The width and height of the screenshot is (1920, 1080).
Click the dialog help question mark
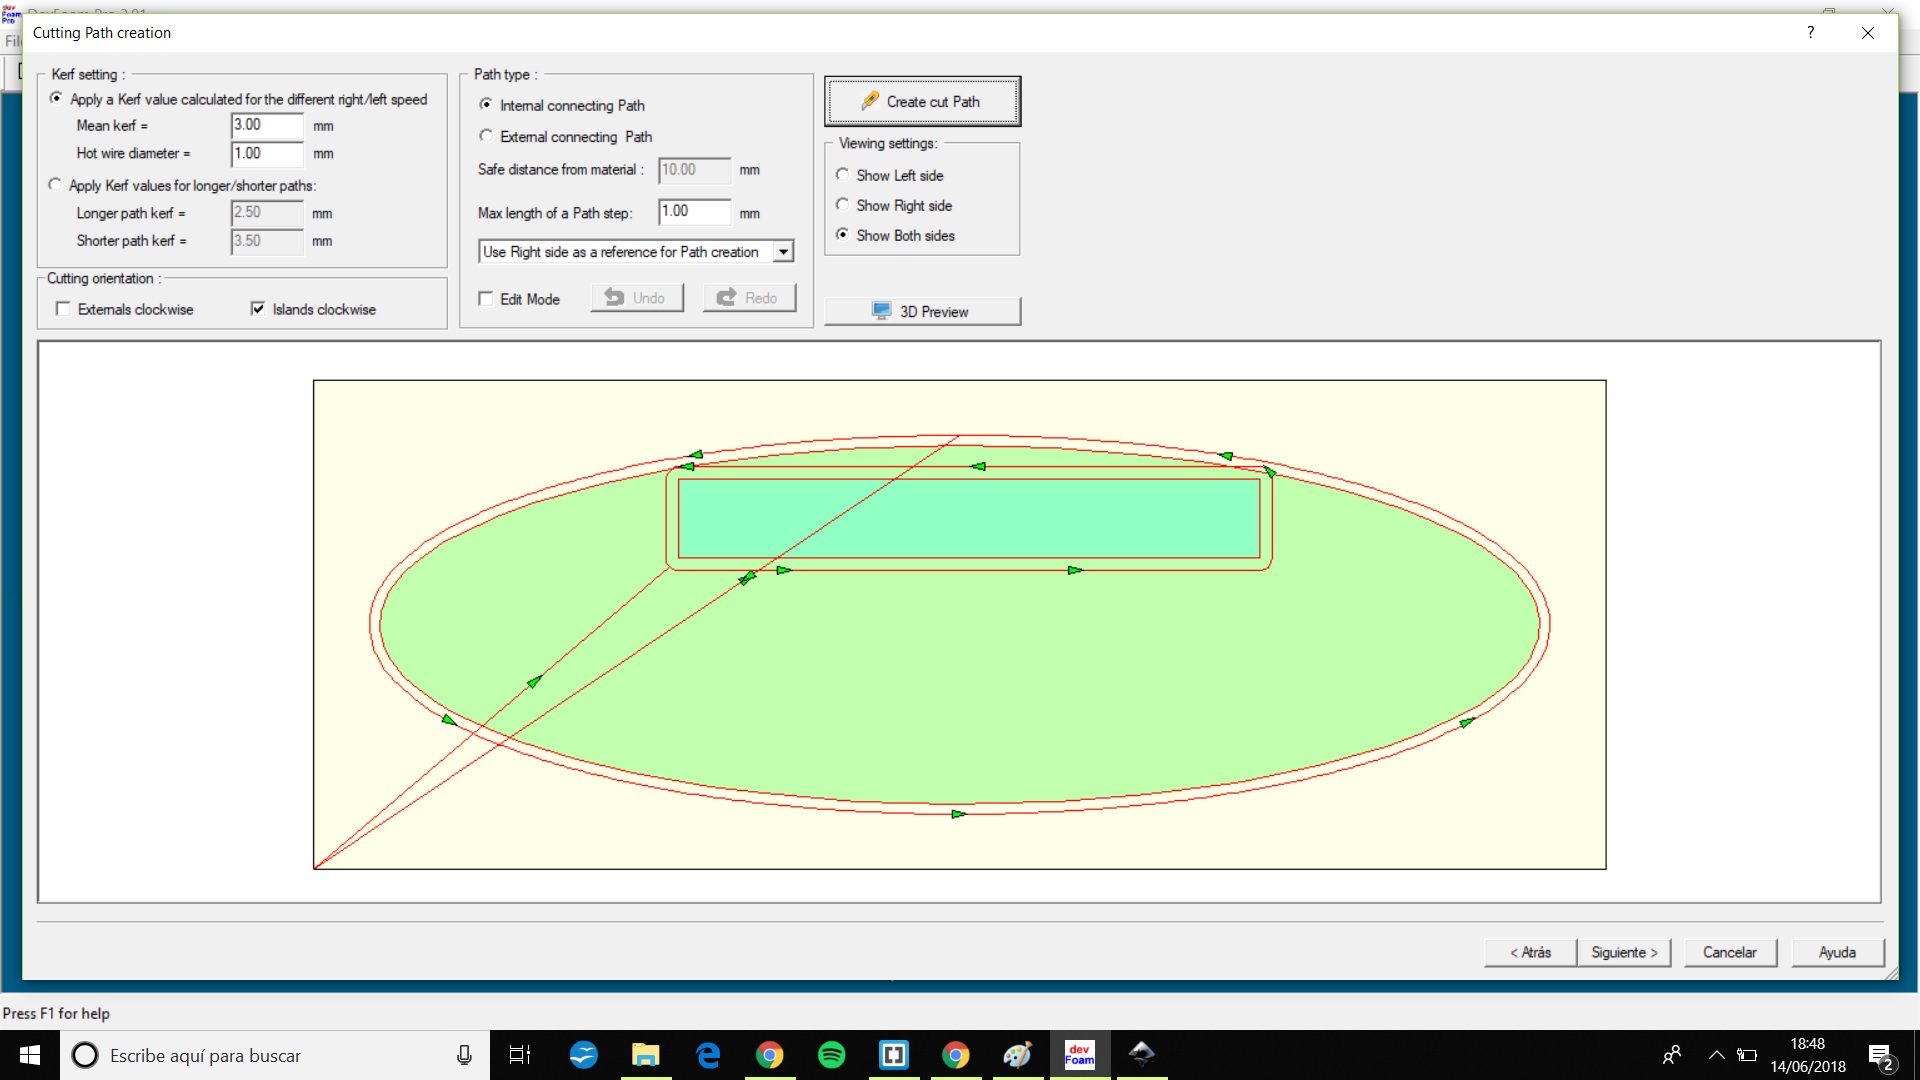point(1810,33)
